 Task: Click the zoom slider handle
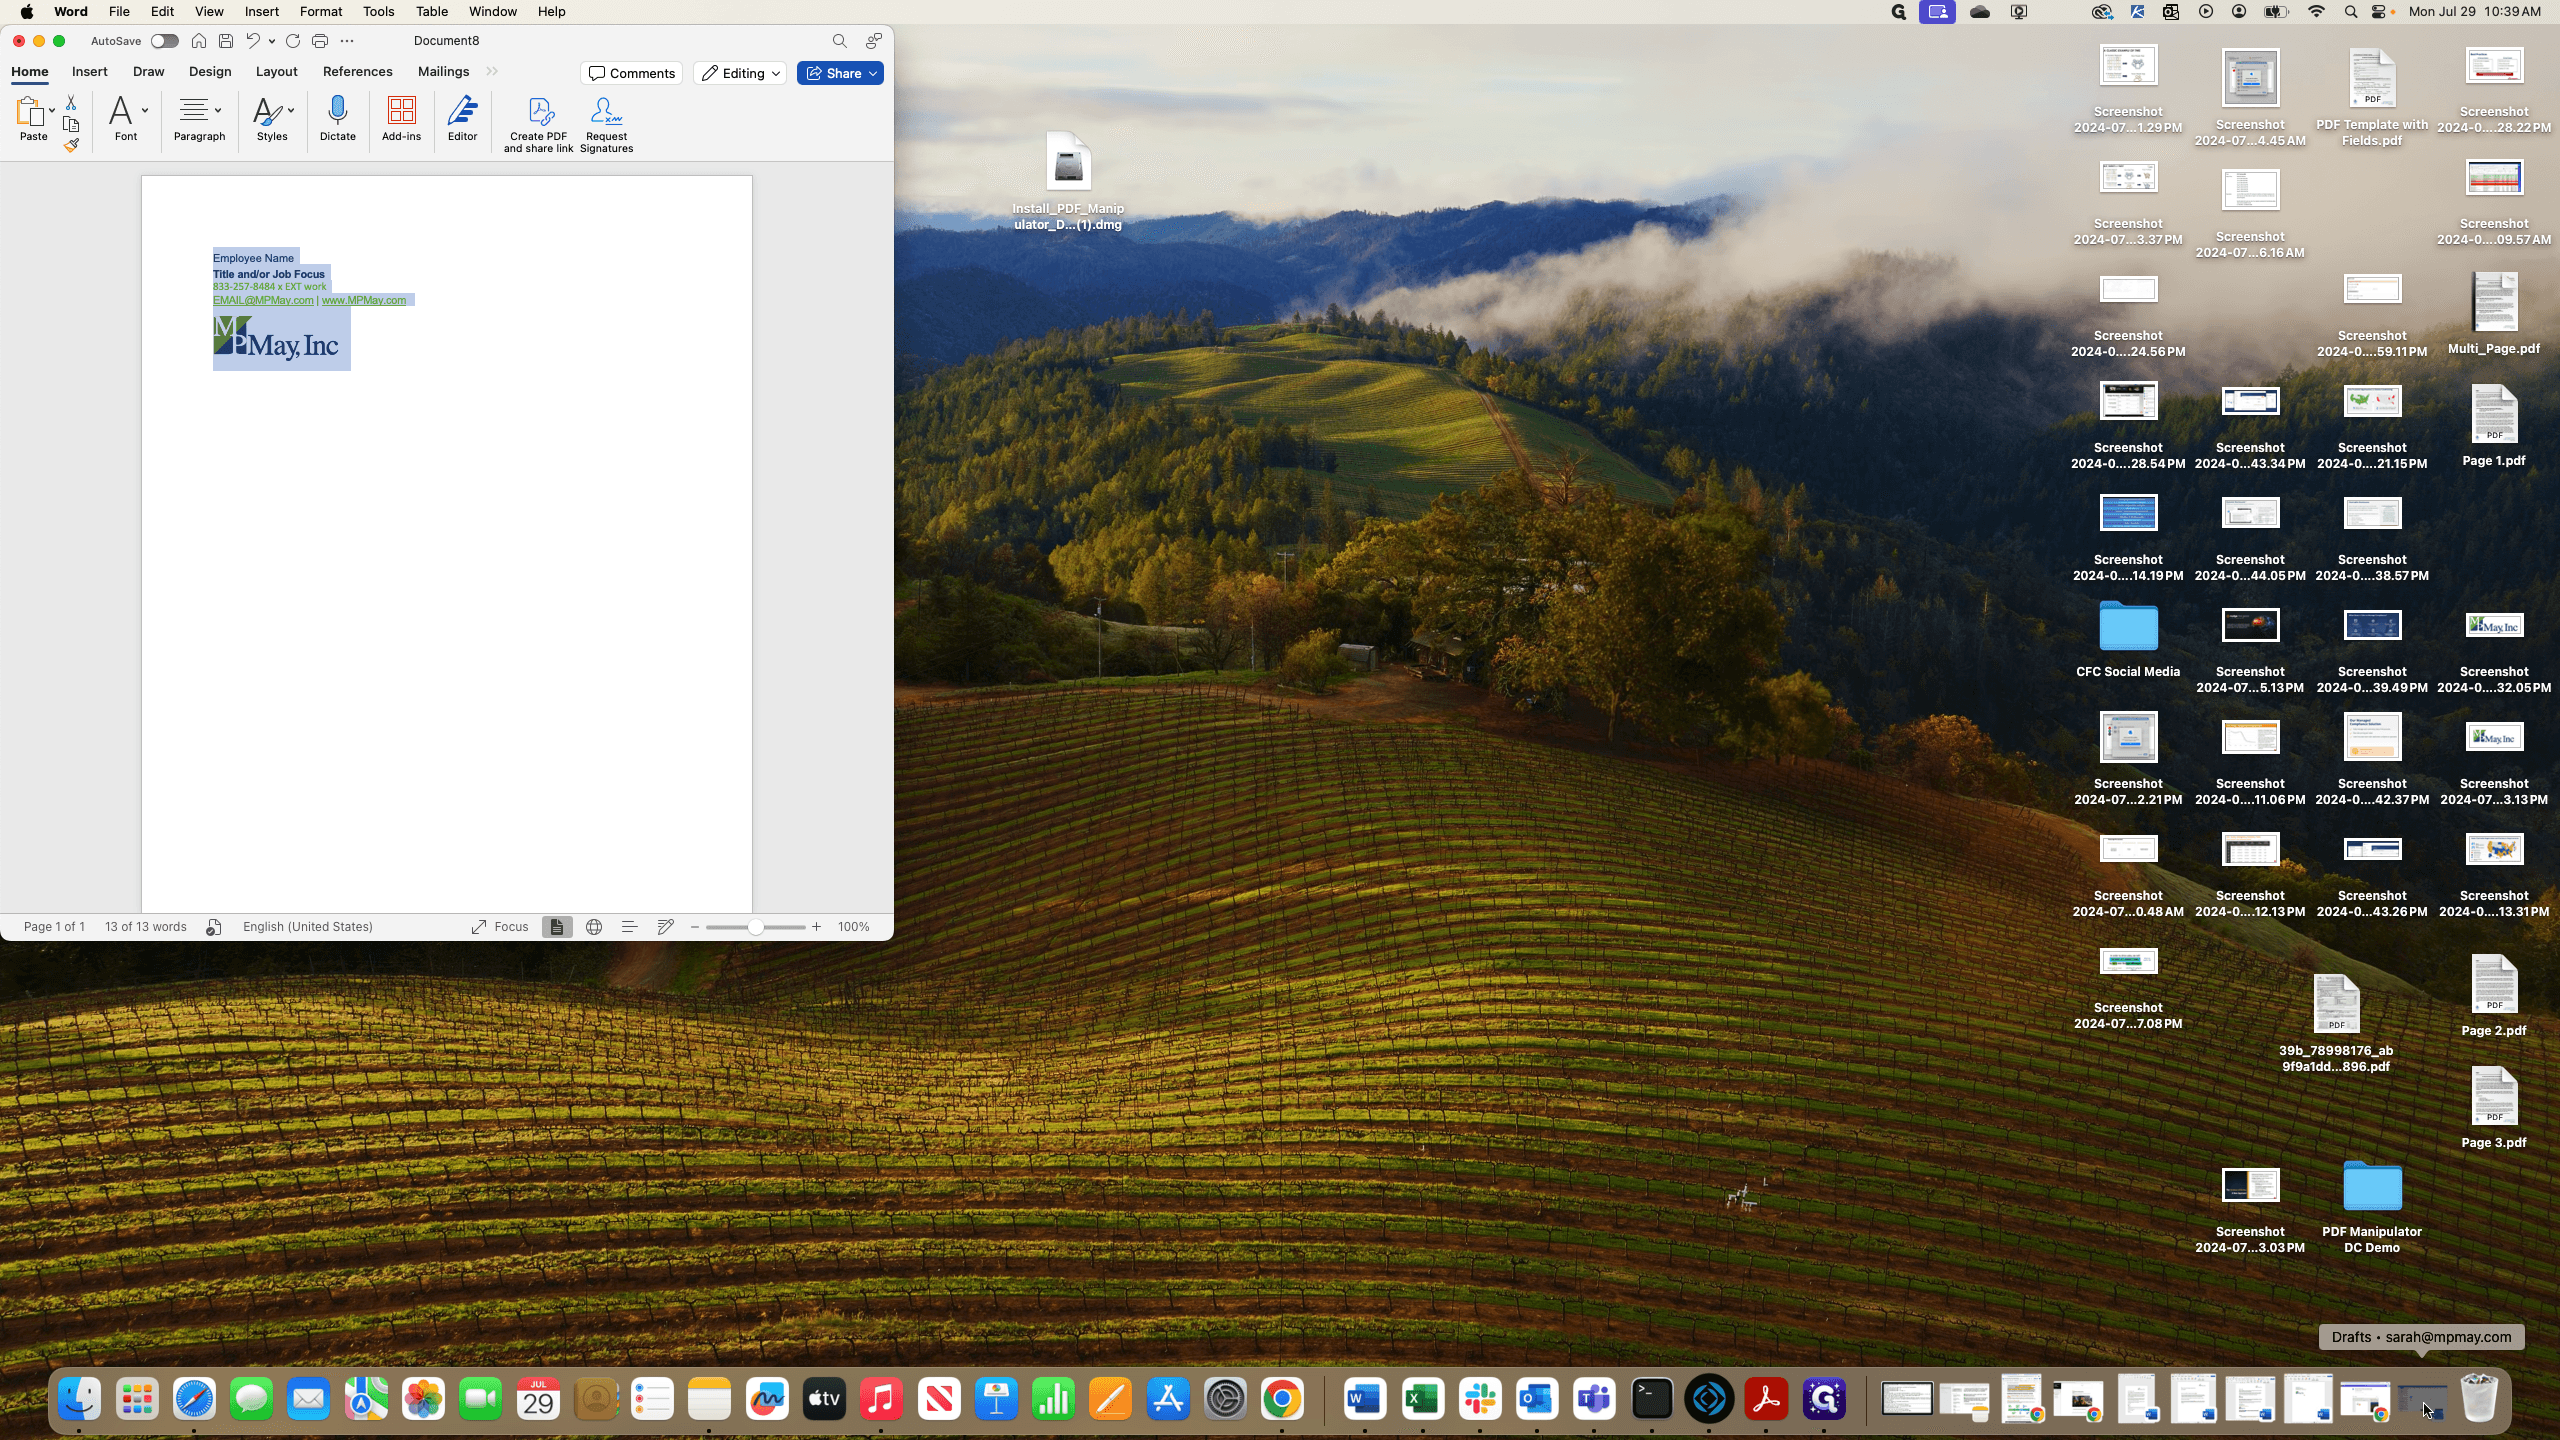click(x=756, y=927)
